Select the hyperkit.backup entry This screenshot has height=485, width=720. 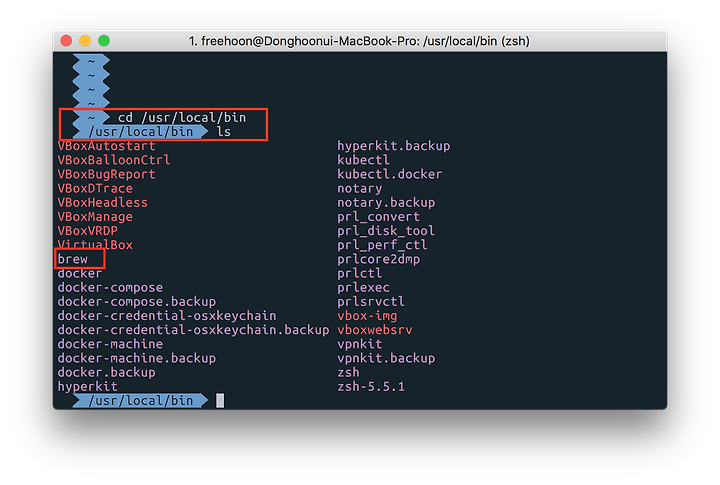tap(394, 146)
